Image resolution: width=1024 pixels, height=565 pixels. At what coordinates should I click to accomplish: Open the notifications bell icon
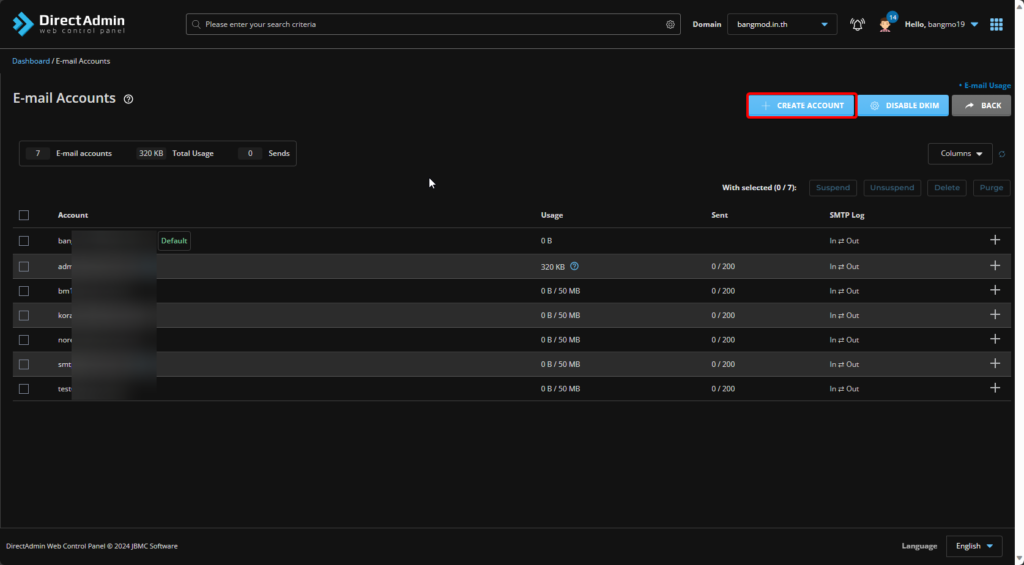(857, 24)
